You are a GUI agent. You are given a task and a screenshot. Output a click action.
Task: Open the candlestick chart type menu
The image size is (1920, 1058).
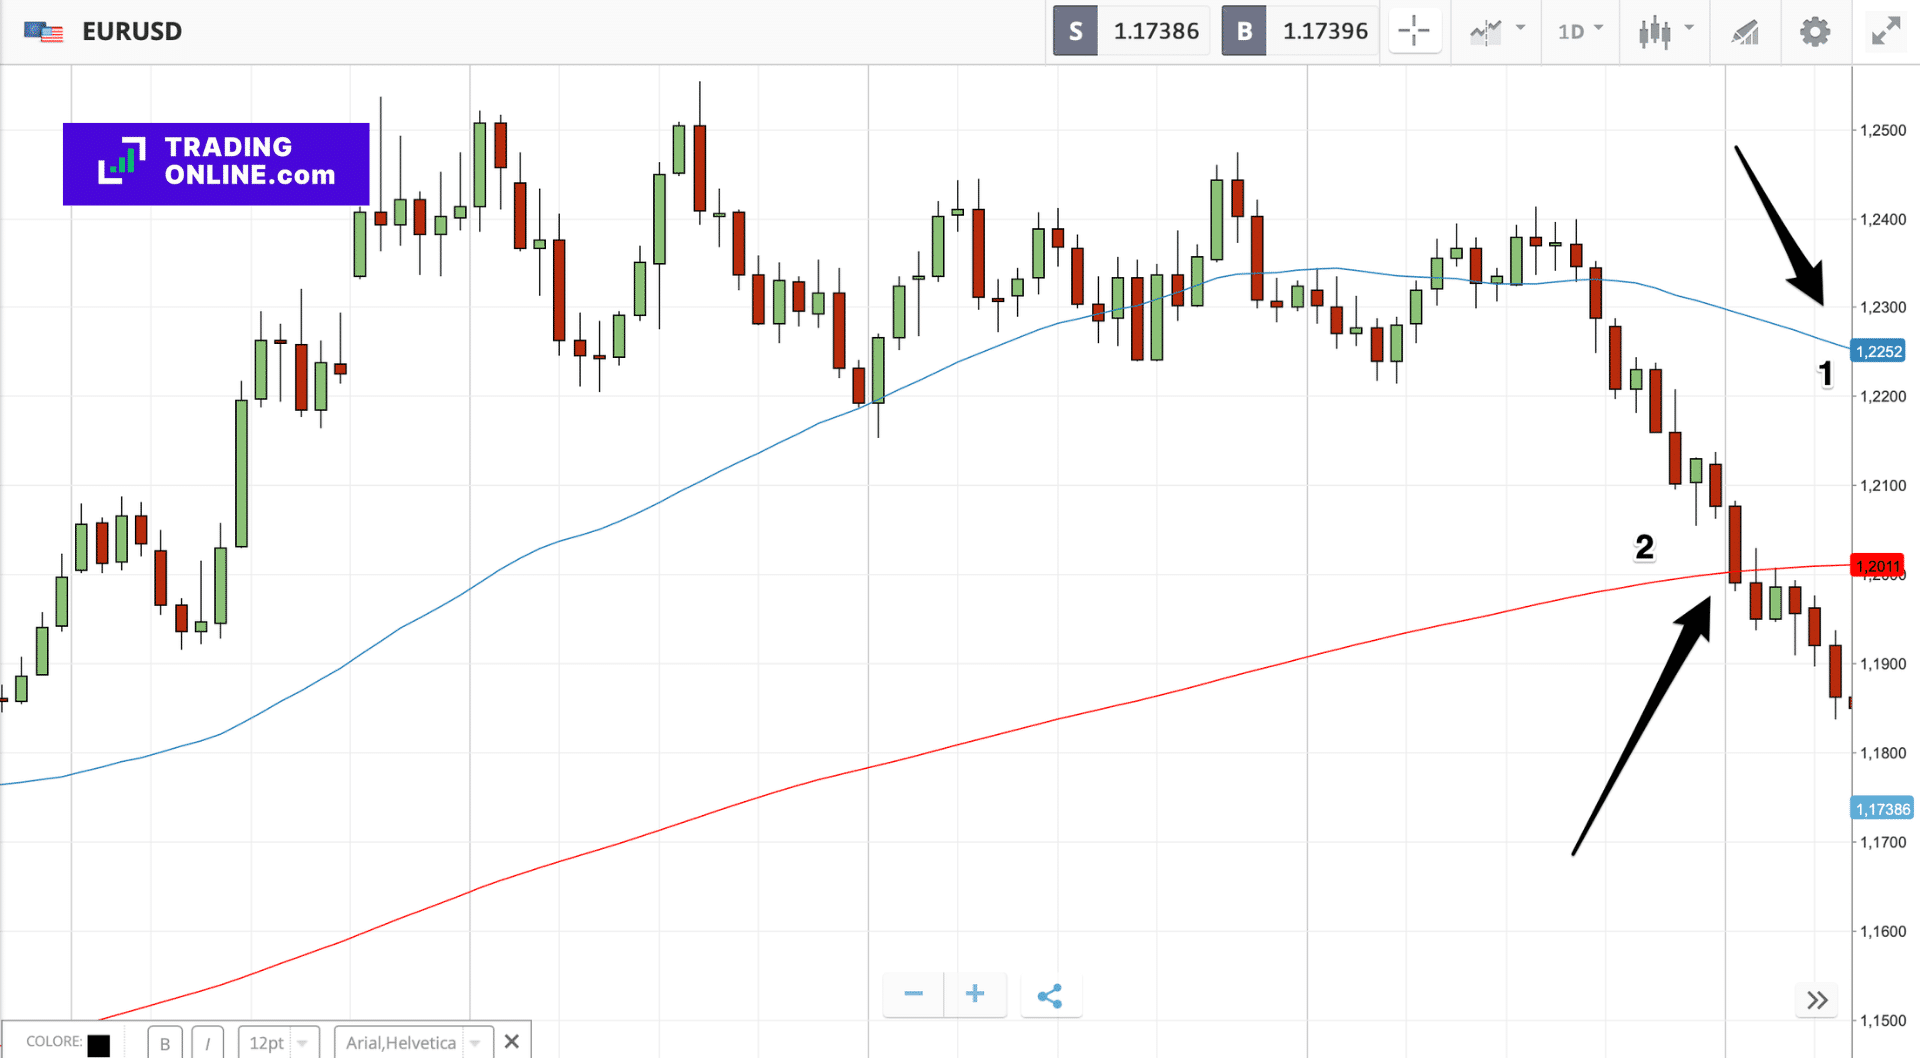(1664, 31)
